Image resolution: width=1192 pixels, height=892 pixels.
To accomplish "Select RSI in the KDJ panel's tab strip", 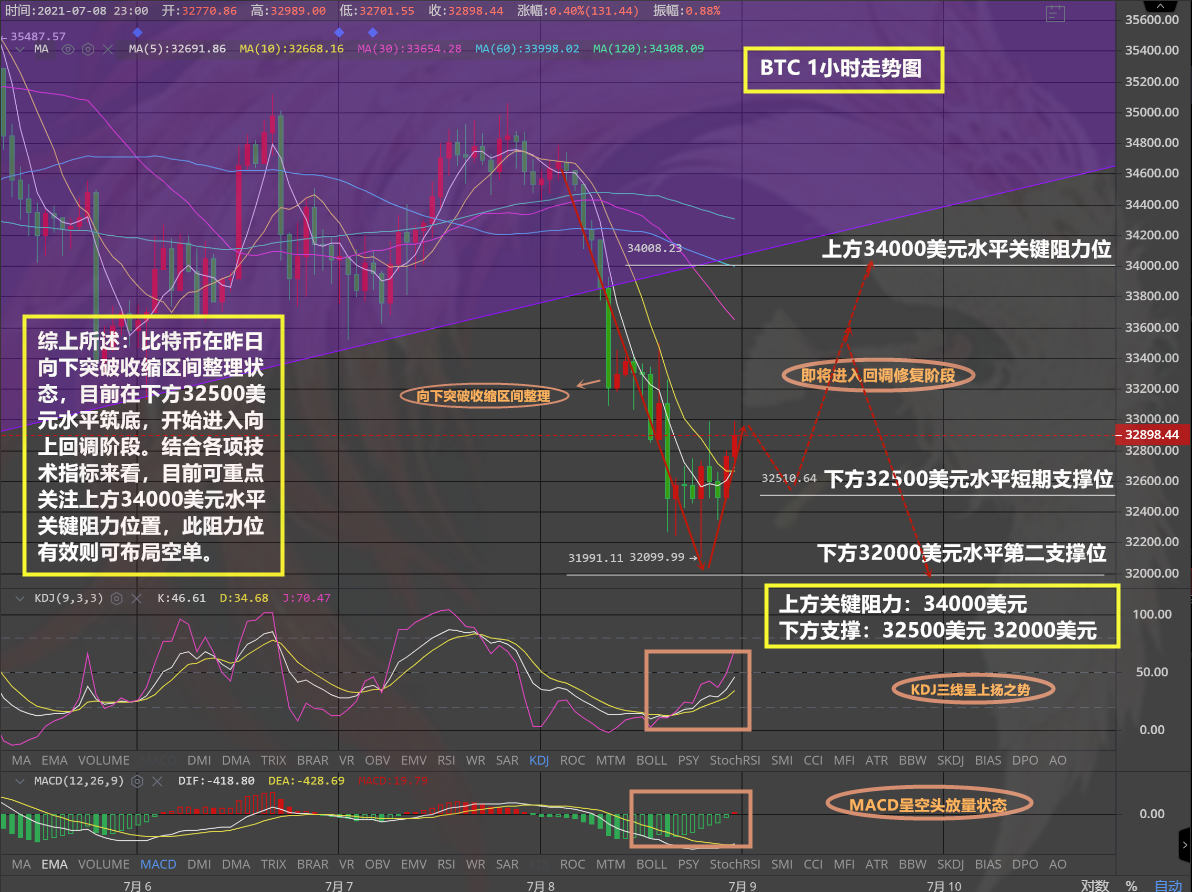I will [446, 760].
